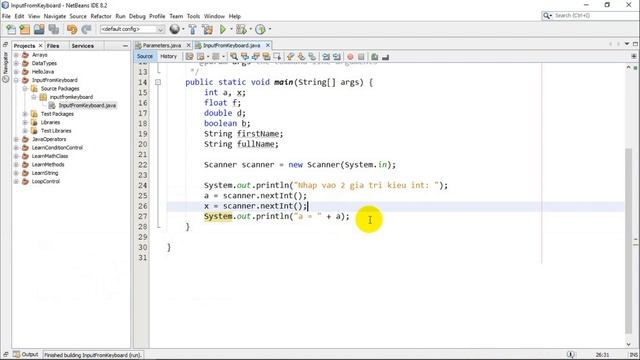
Task: Open the Navigator side panel
Action: click(x=5, y=67)
